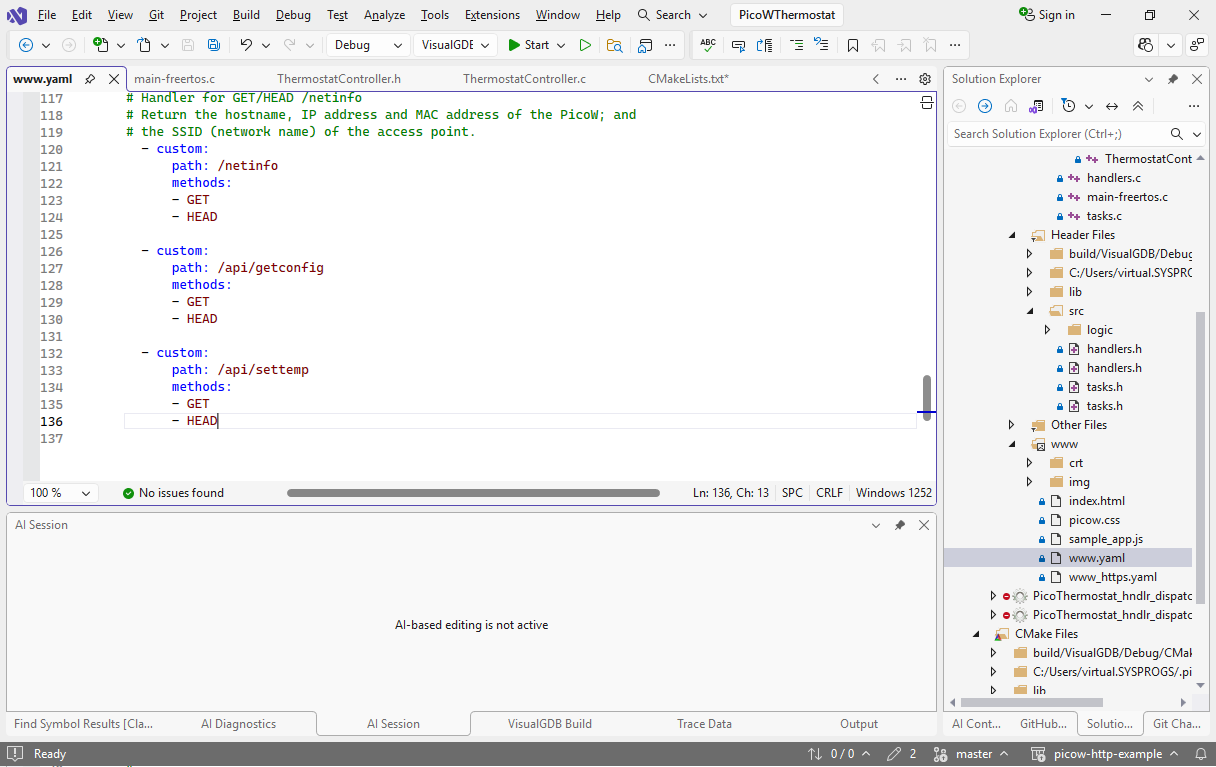Collapse all nodes in Solution Explorer
The image size is (1216, 767).
(1138, 106)
